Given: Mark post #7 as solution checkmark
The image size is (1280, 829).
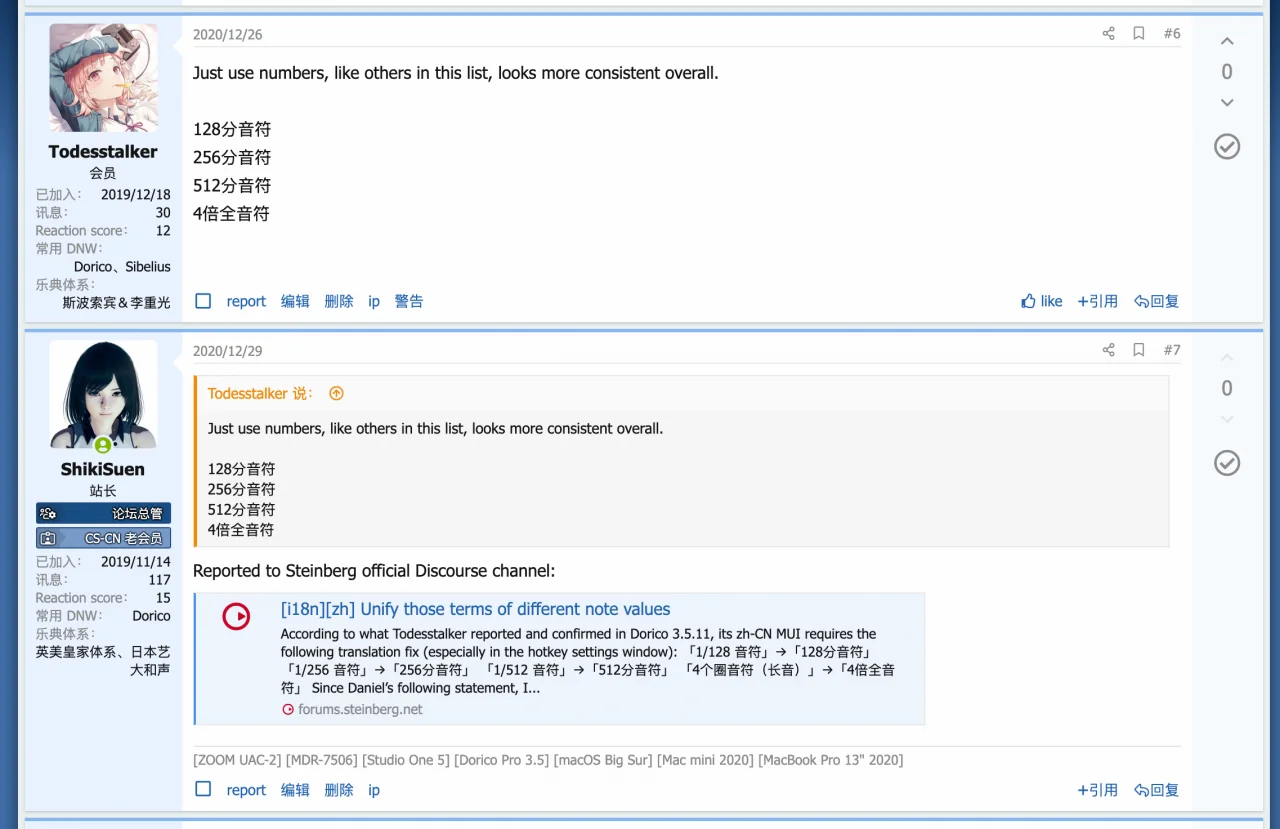Looking at the screenshot, I should pos(1227,463).
